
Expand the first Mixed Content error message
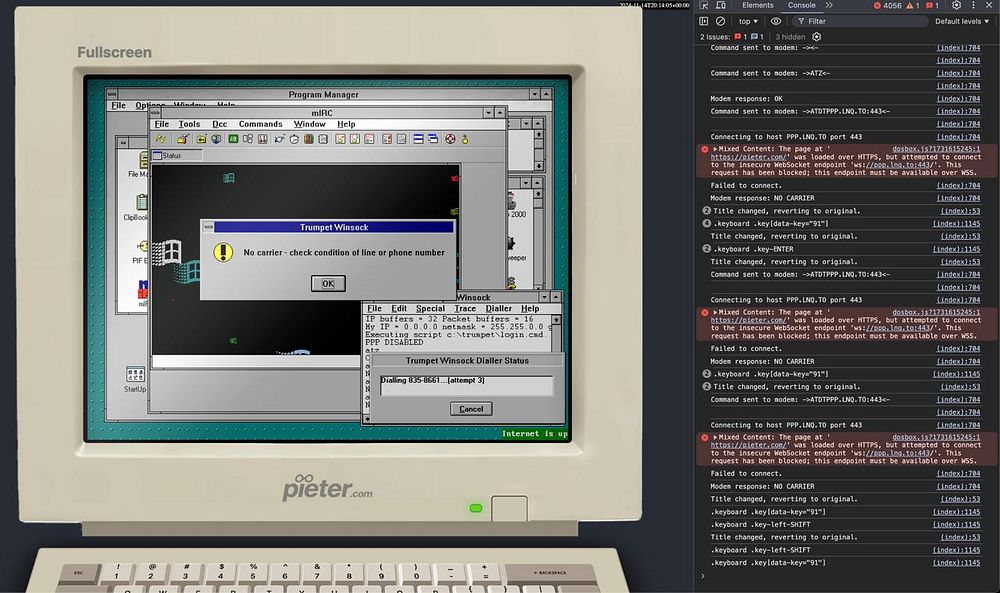(x=716, y=148)
